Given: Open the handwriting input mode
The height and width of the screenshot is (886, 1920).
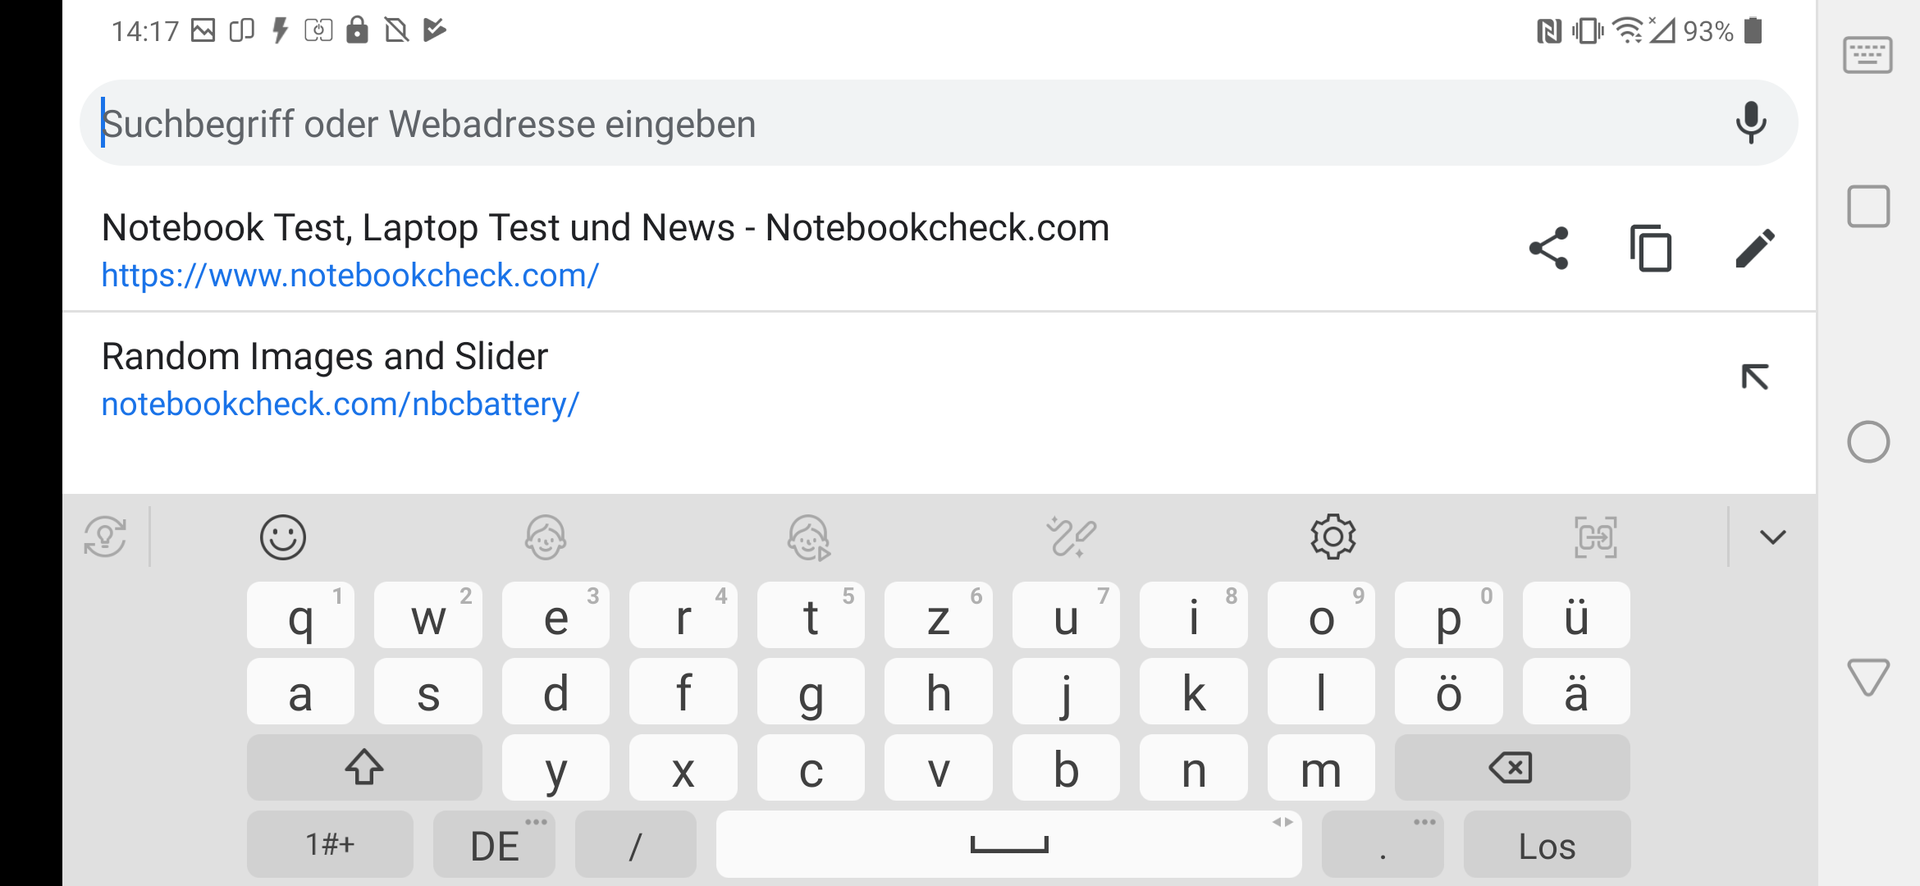Looking at the screenshot, I should (1071, 537).
